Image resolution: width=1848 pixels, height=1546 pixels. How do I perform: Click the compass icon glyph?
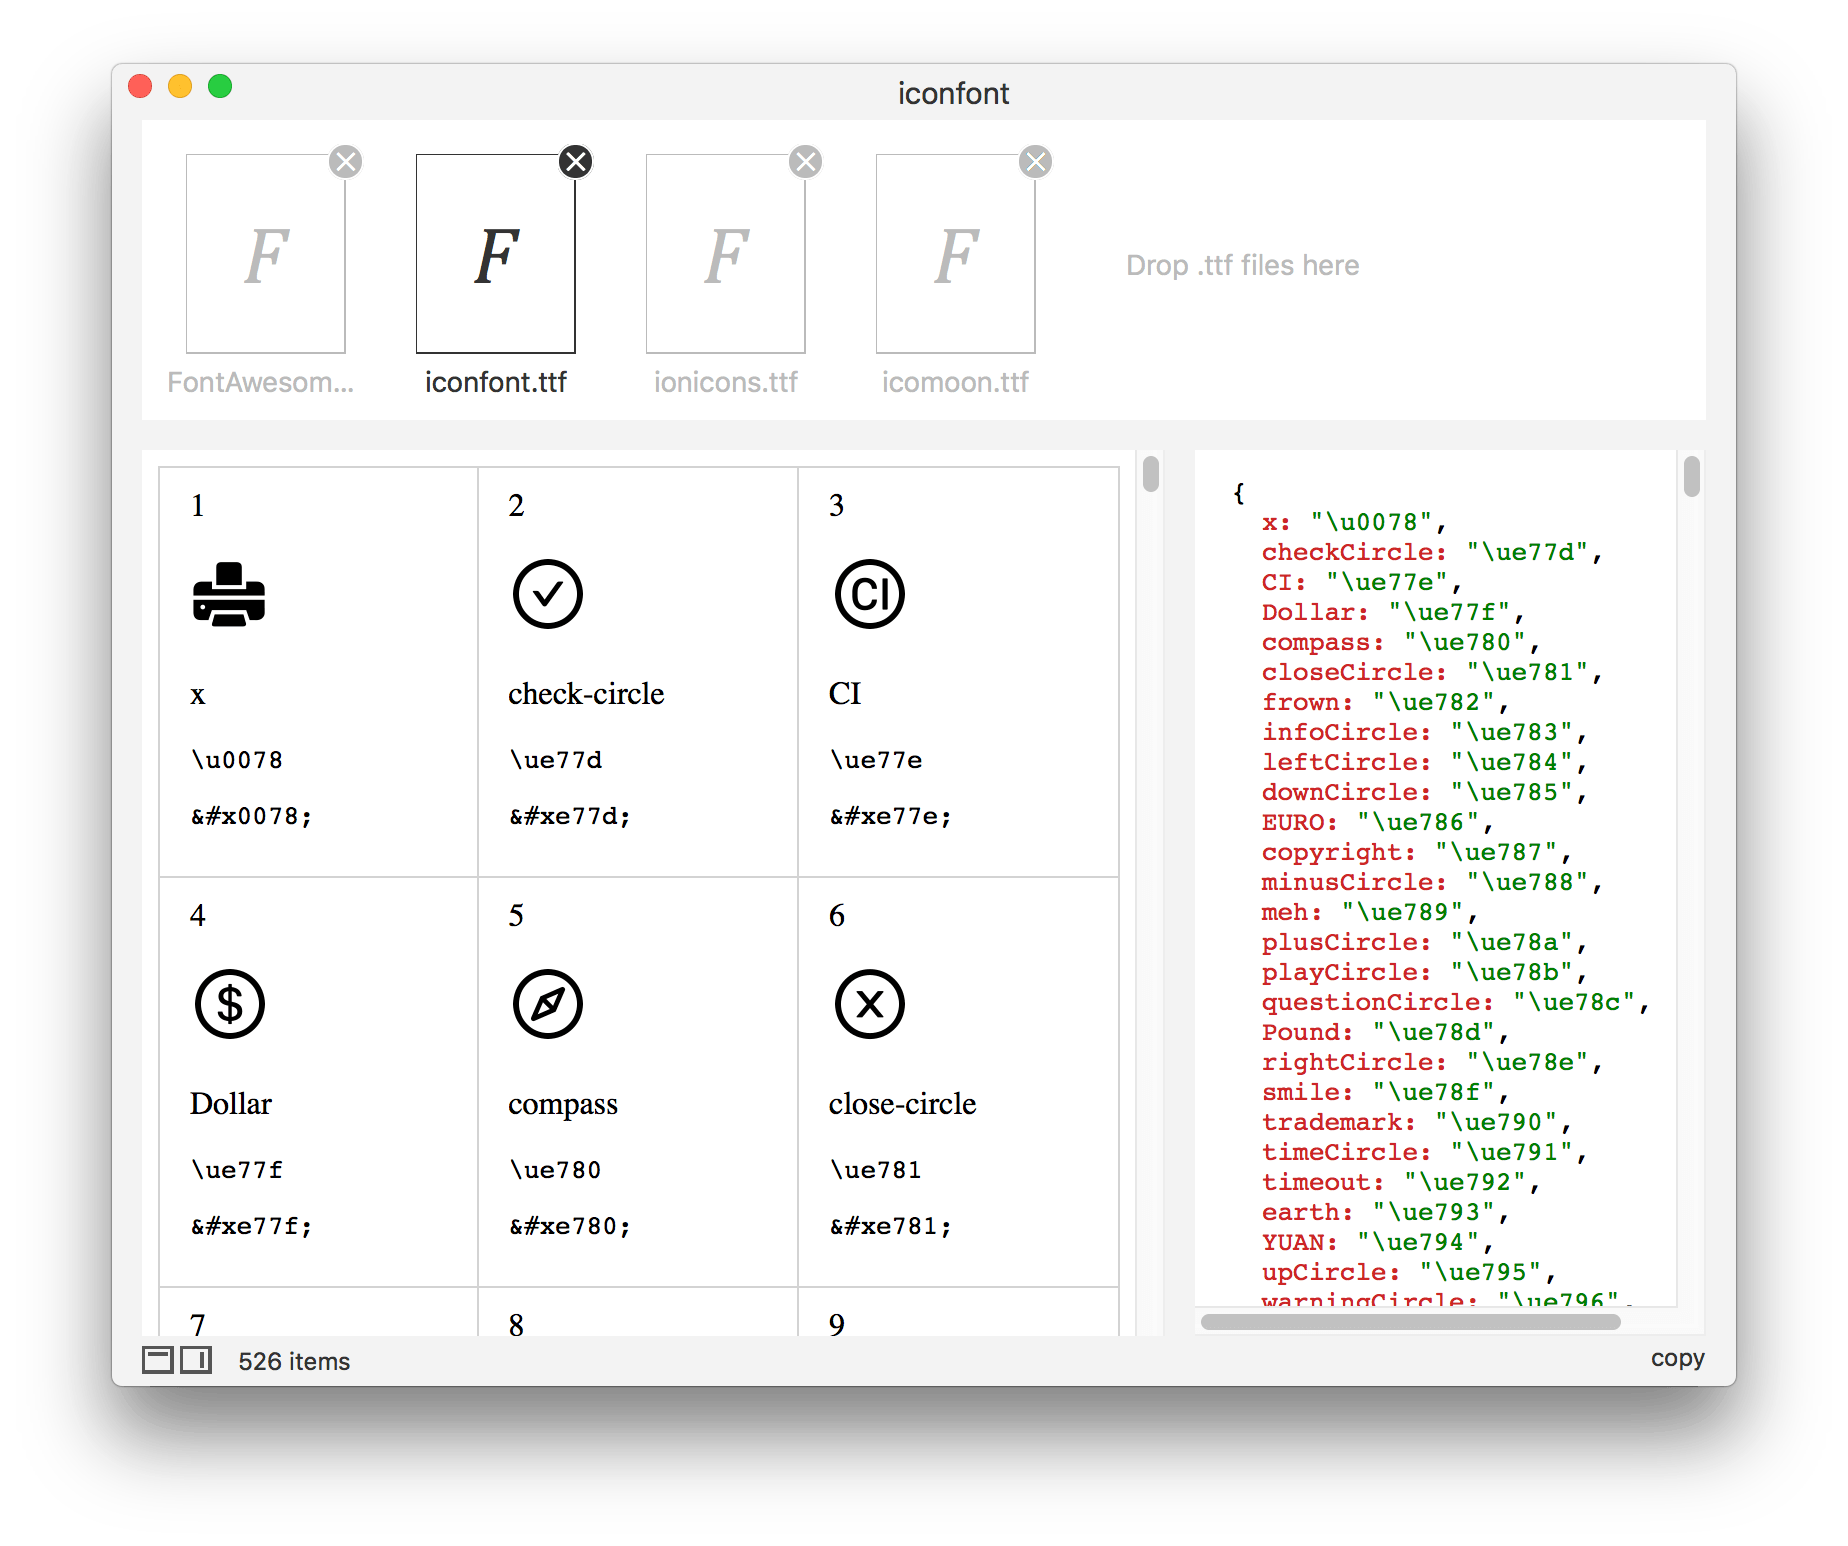548,1004
